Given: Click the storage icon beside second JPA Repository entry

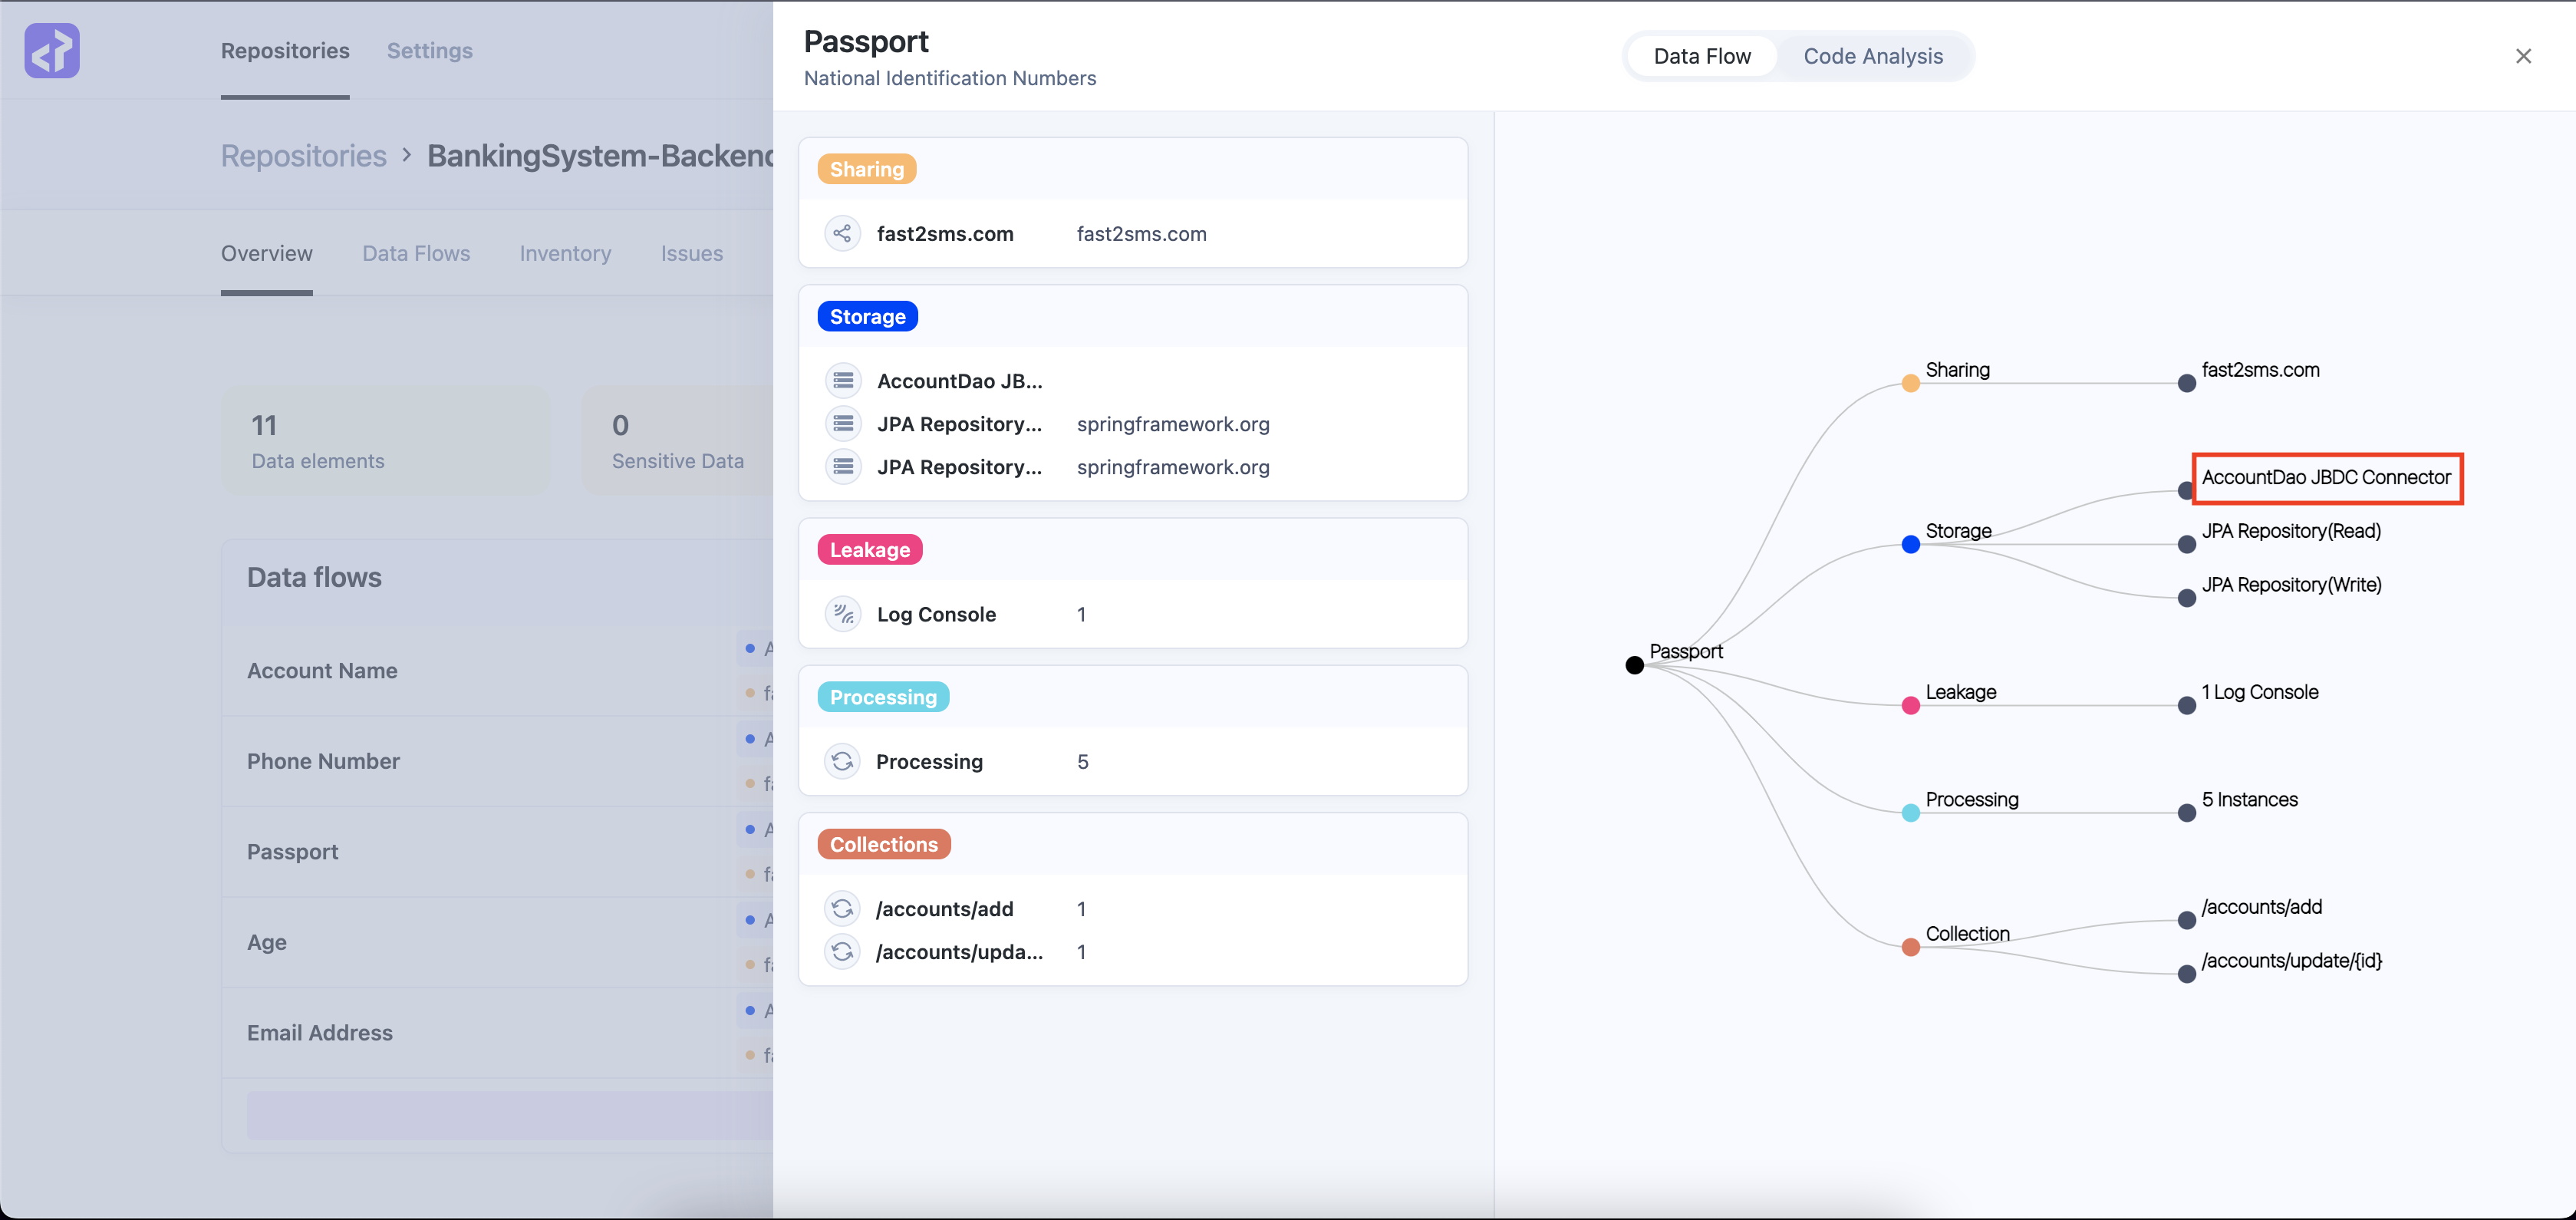Looking at the screenshot, I should [x=843, y=466].
